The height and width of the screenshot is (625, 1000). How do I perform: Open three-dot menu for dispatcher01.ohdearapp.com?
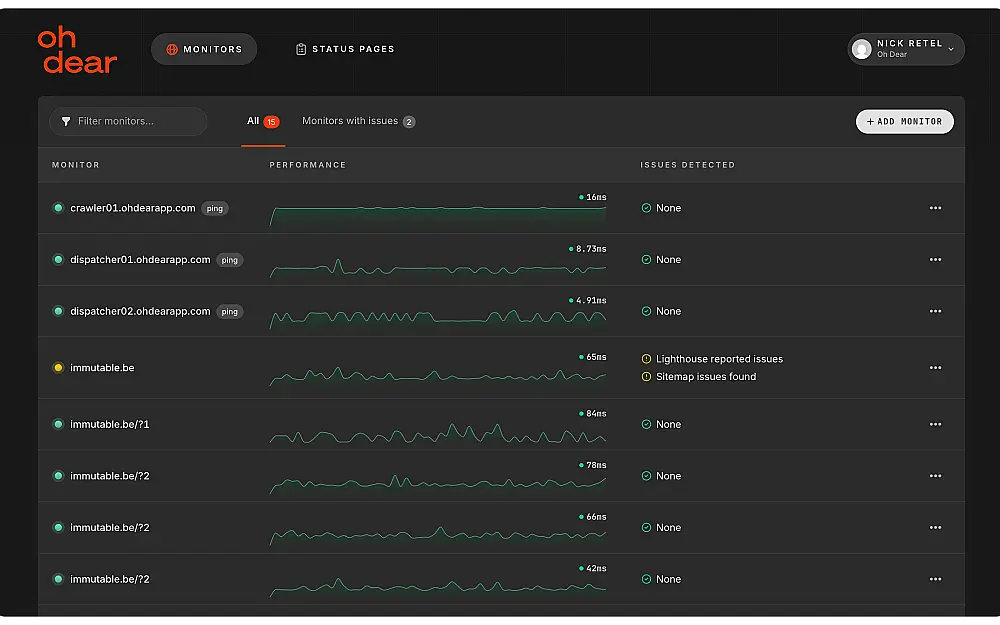[935, 260]
